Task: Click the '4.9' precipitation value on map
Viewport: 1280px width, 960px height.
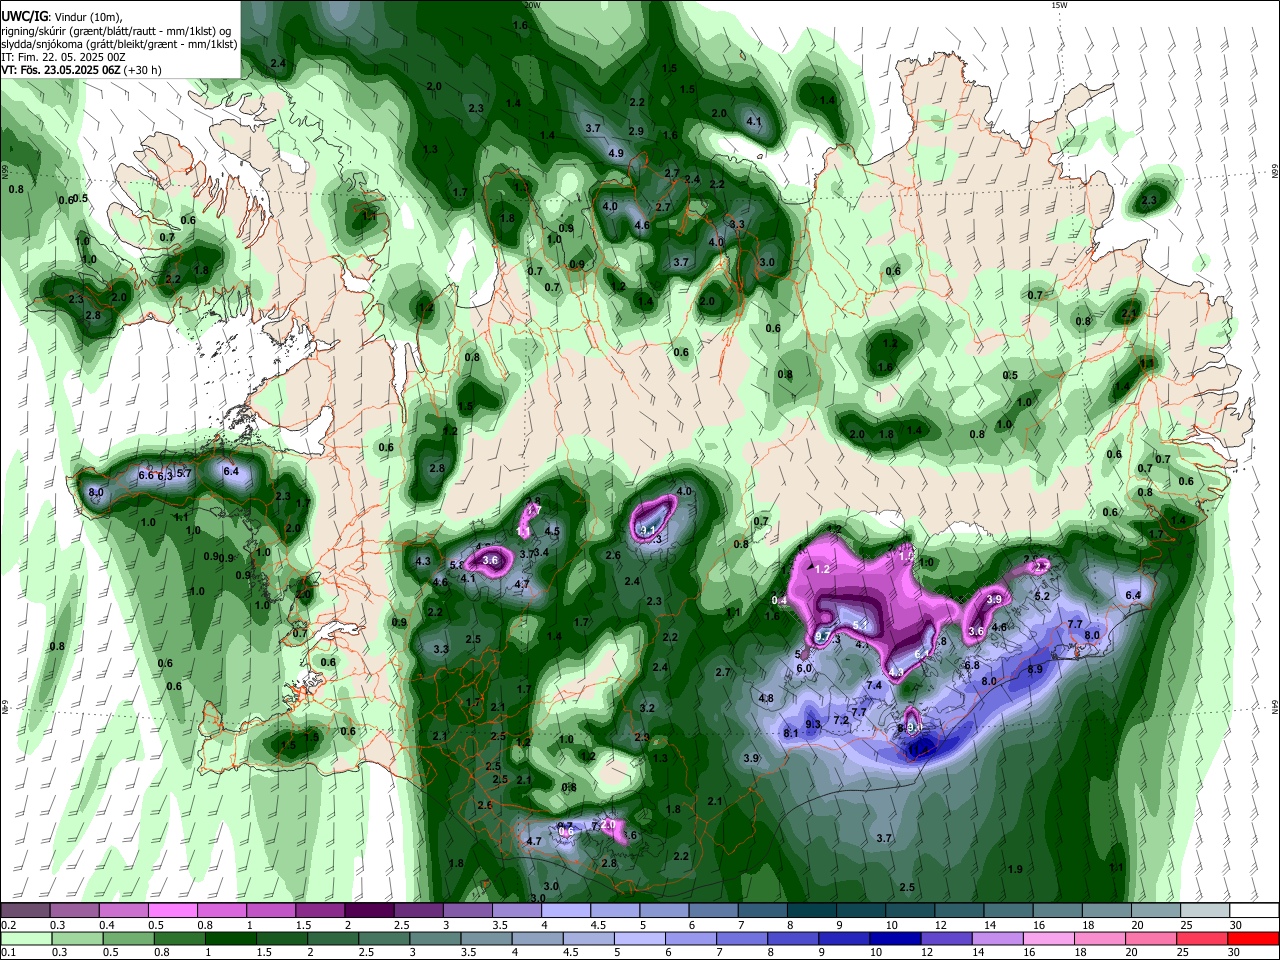Action: click(616, 153)
